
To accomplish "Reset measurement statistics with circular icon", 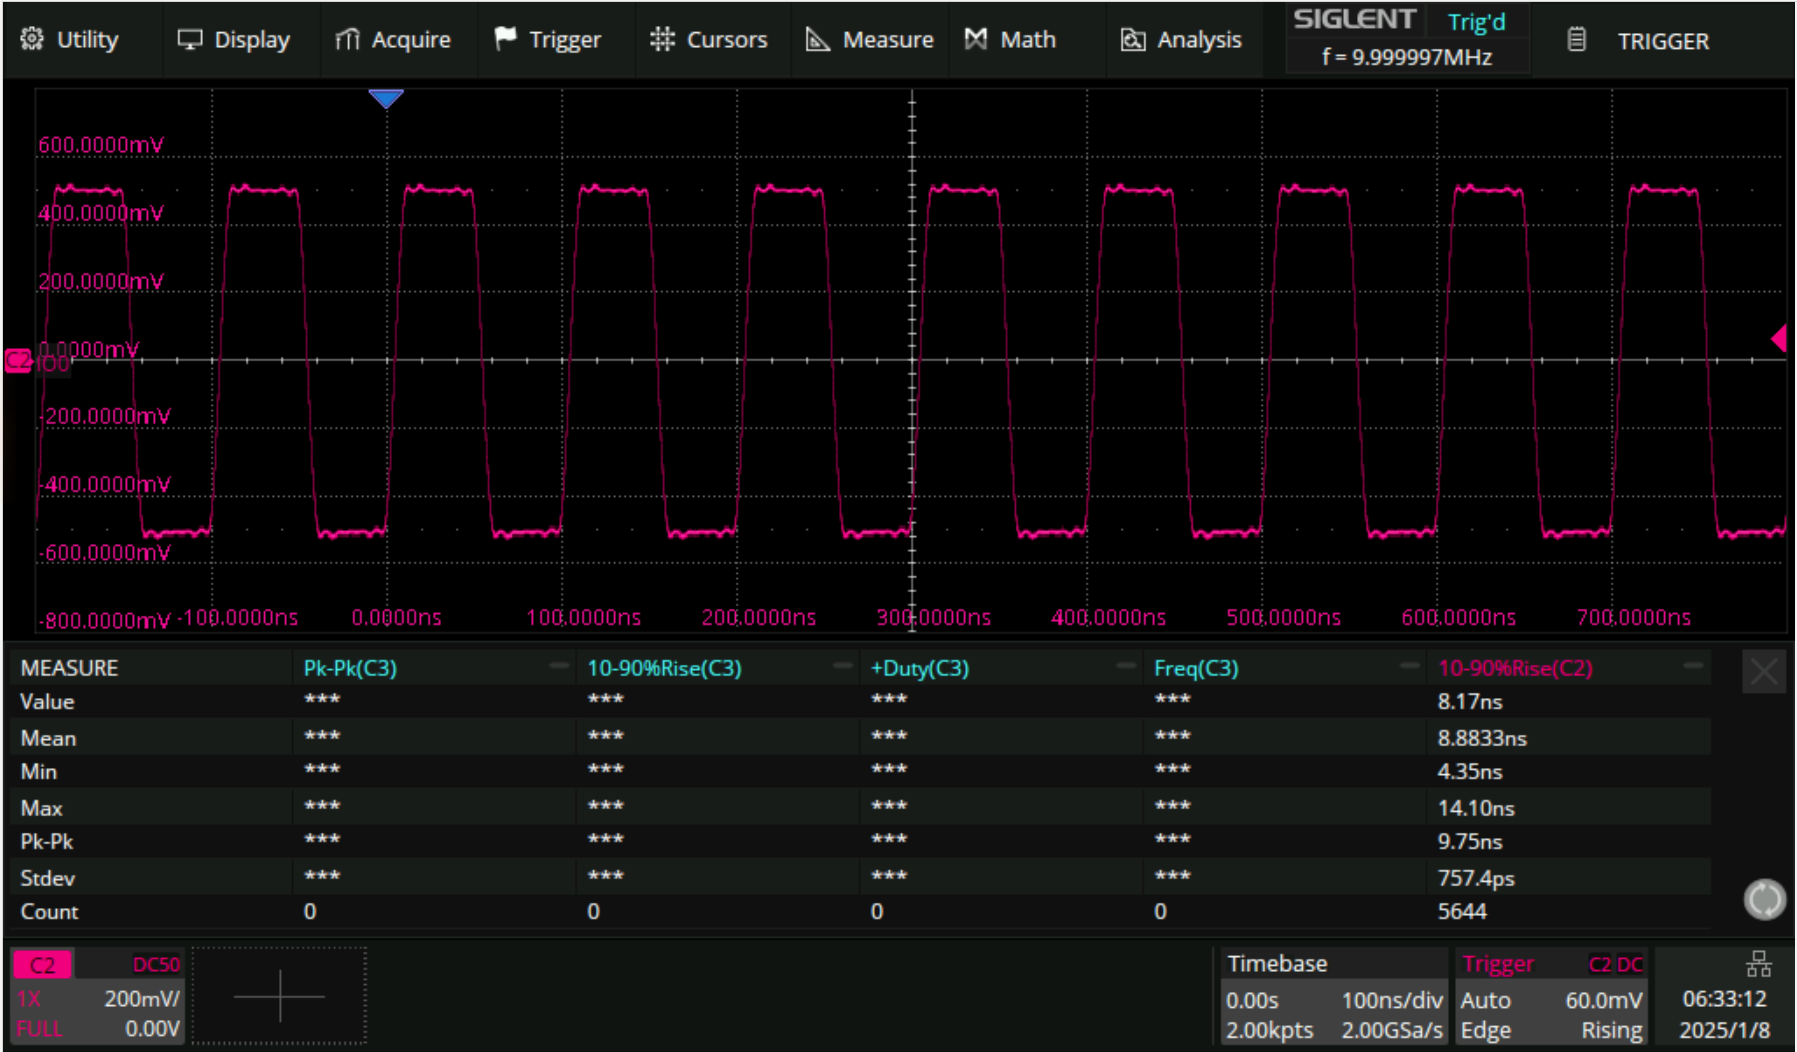I will [1765, 899].
